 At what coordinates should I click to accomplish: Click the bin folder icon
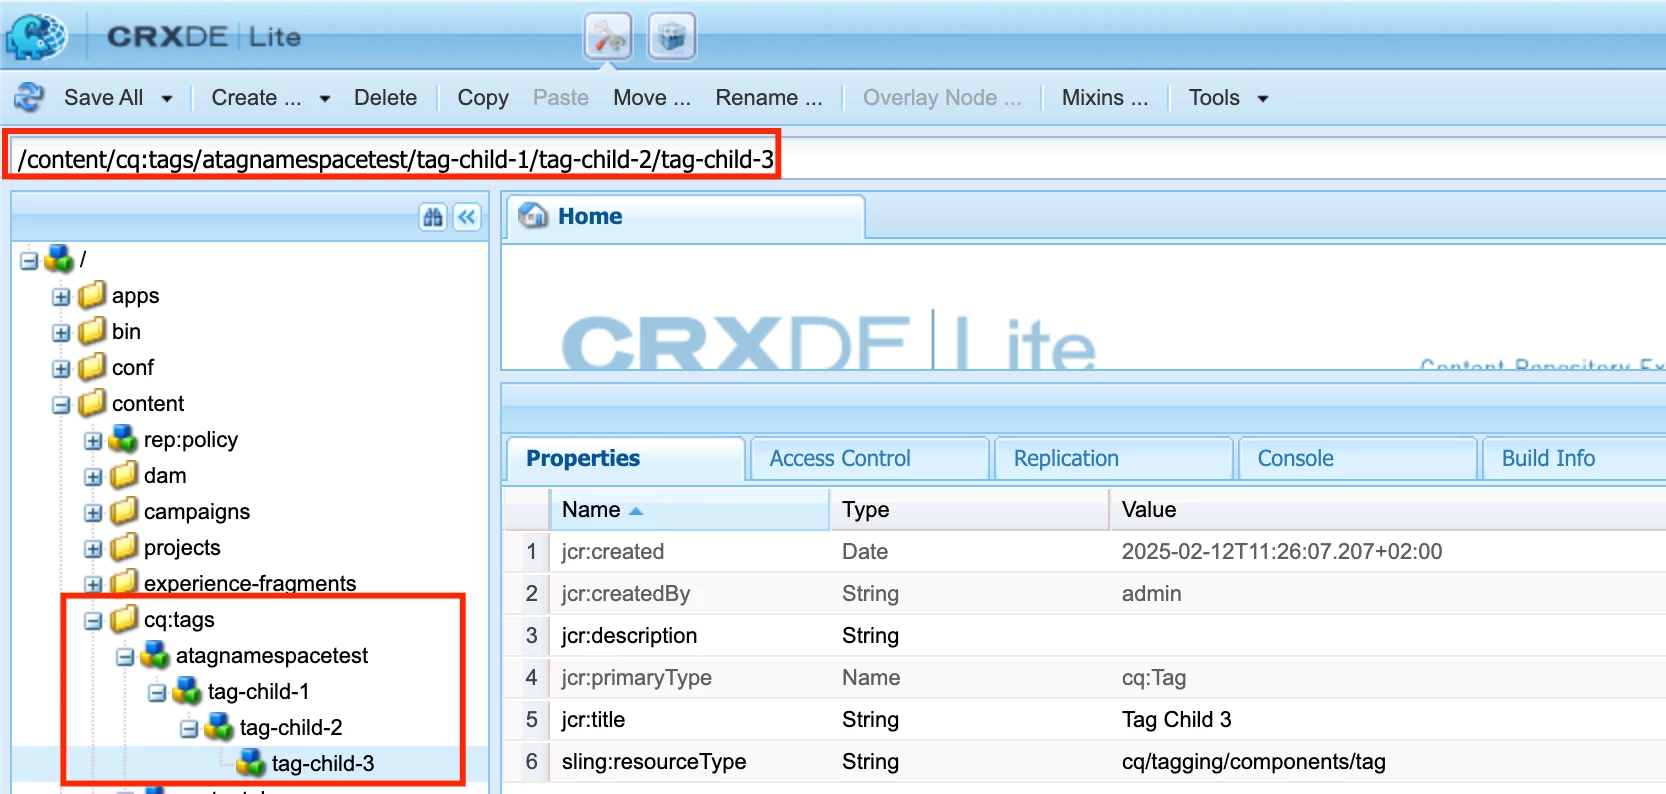tap(92, 331)
